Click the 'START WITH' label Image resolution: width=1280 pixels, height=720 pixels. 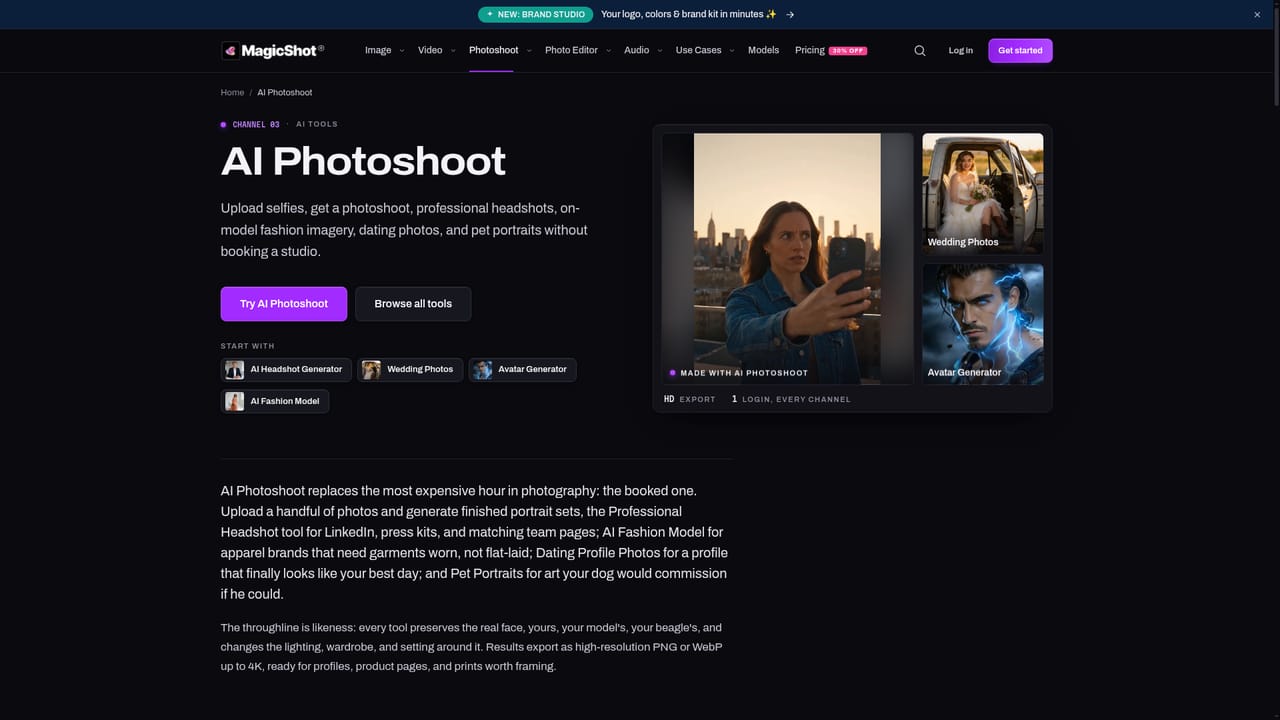coord(247,346)
